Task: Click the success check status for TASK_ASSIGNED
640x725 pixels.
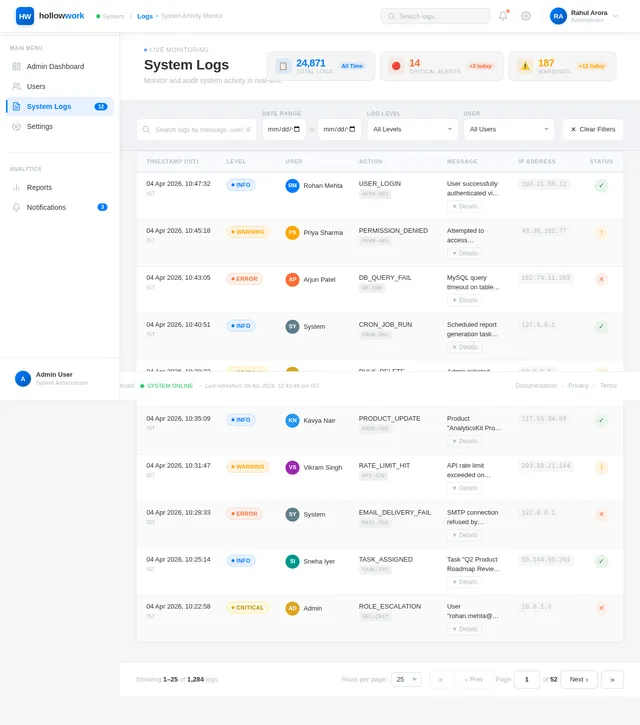Action: (601, 561)
